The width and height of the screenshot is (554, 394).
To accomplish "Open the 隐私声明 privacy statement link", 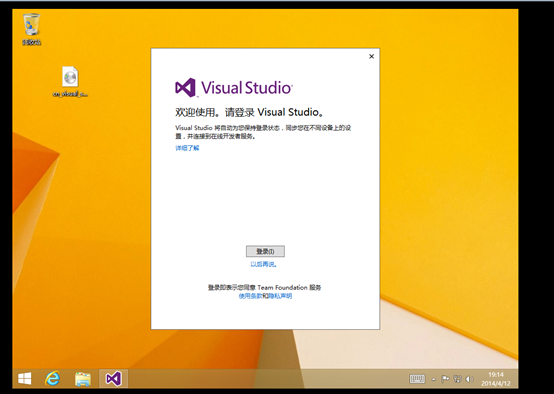I will (280, 296).
